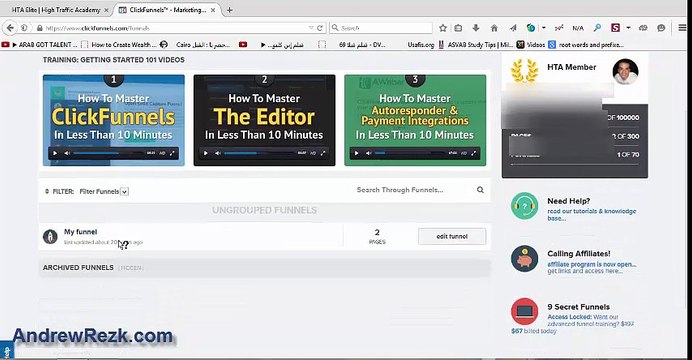Viewport: 692px width, 360px height.
Task: Click the 9 Secret Funnels laptop icon
Action: (x=524, y=311)
